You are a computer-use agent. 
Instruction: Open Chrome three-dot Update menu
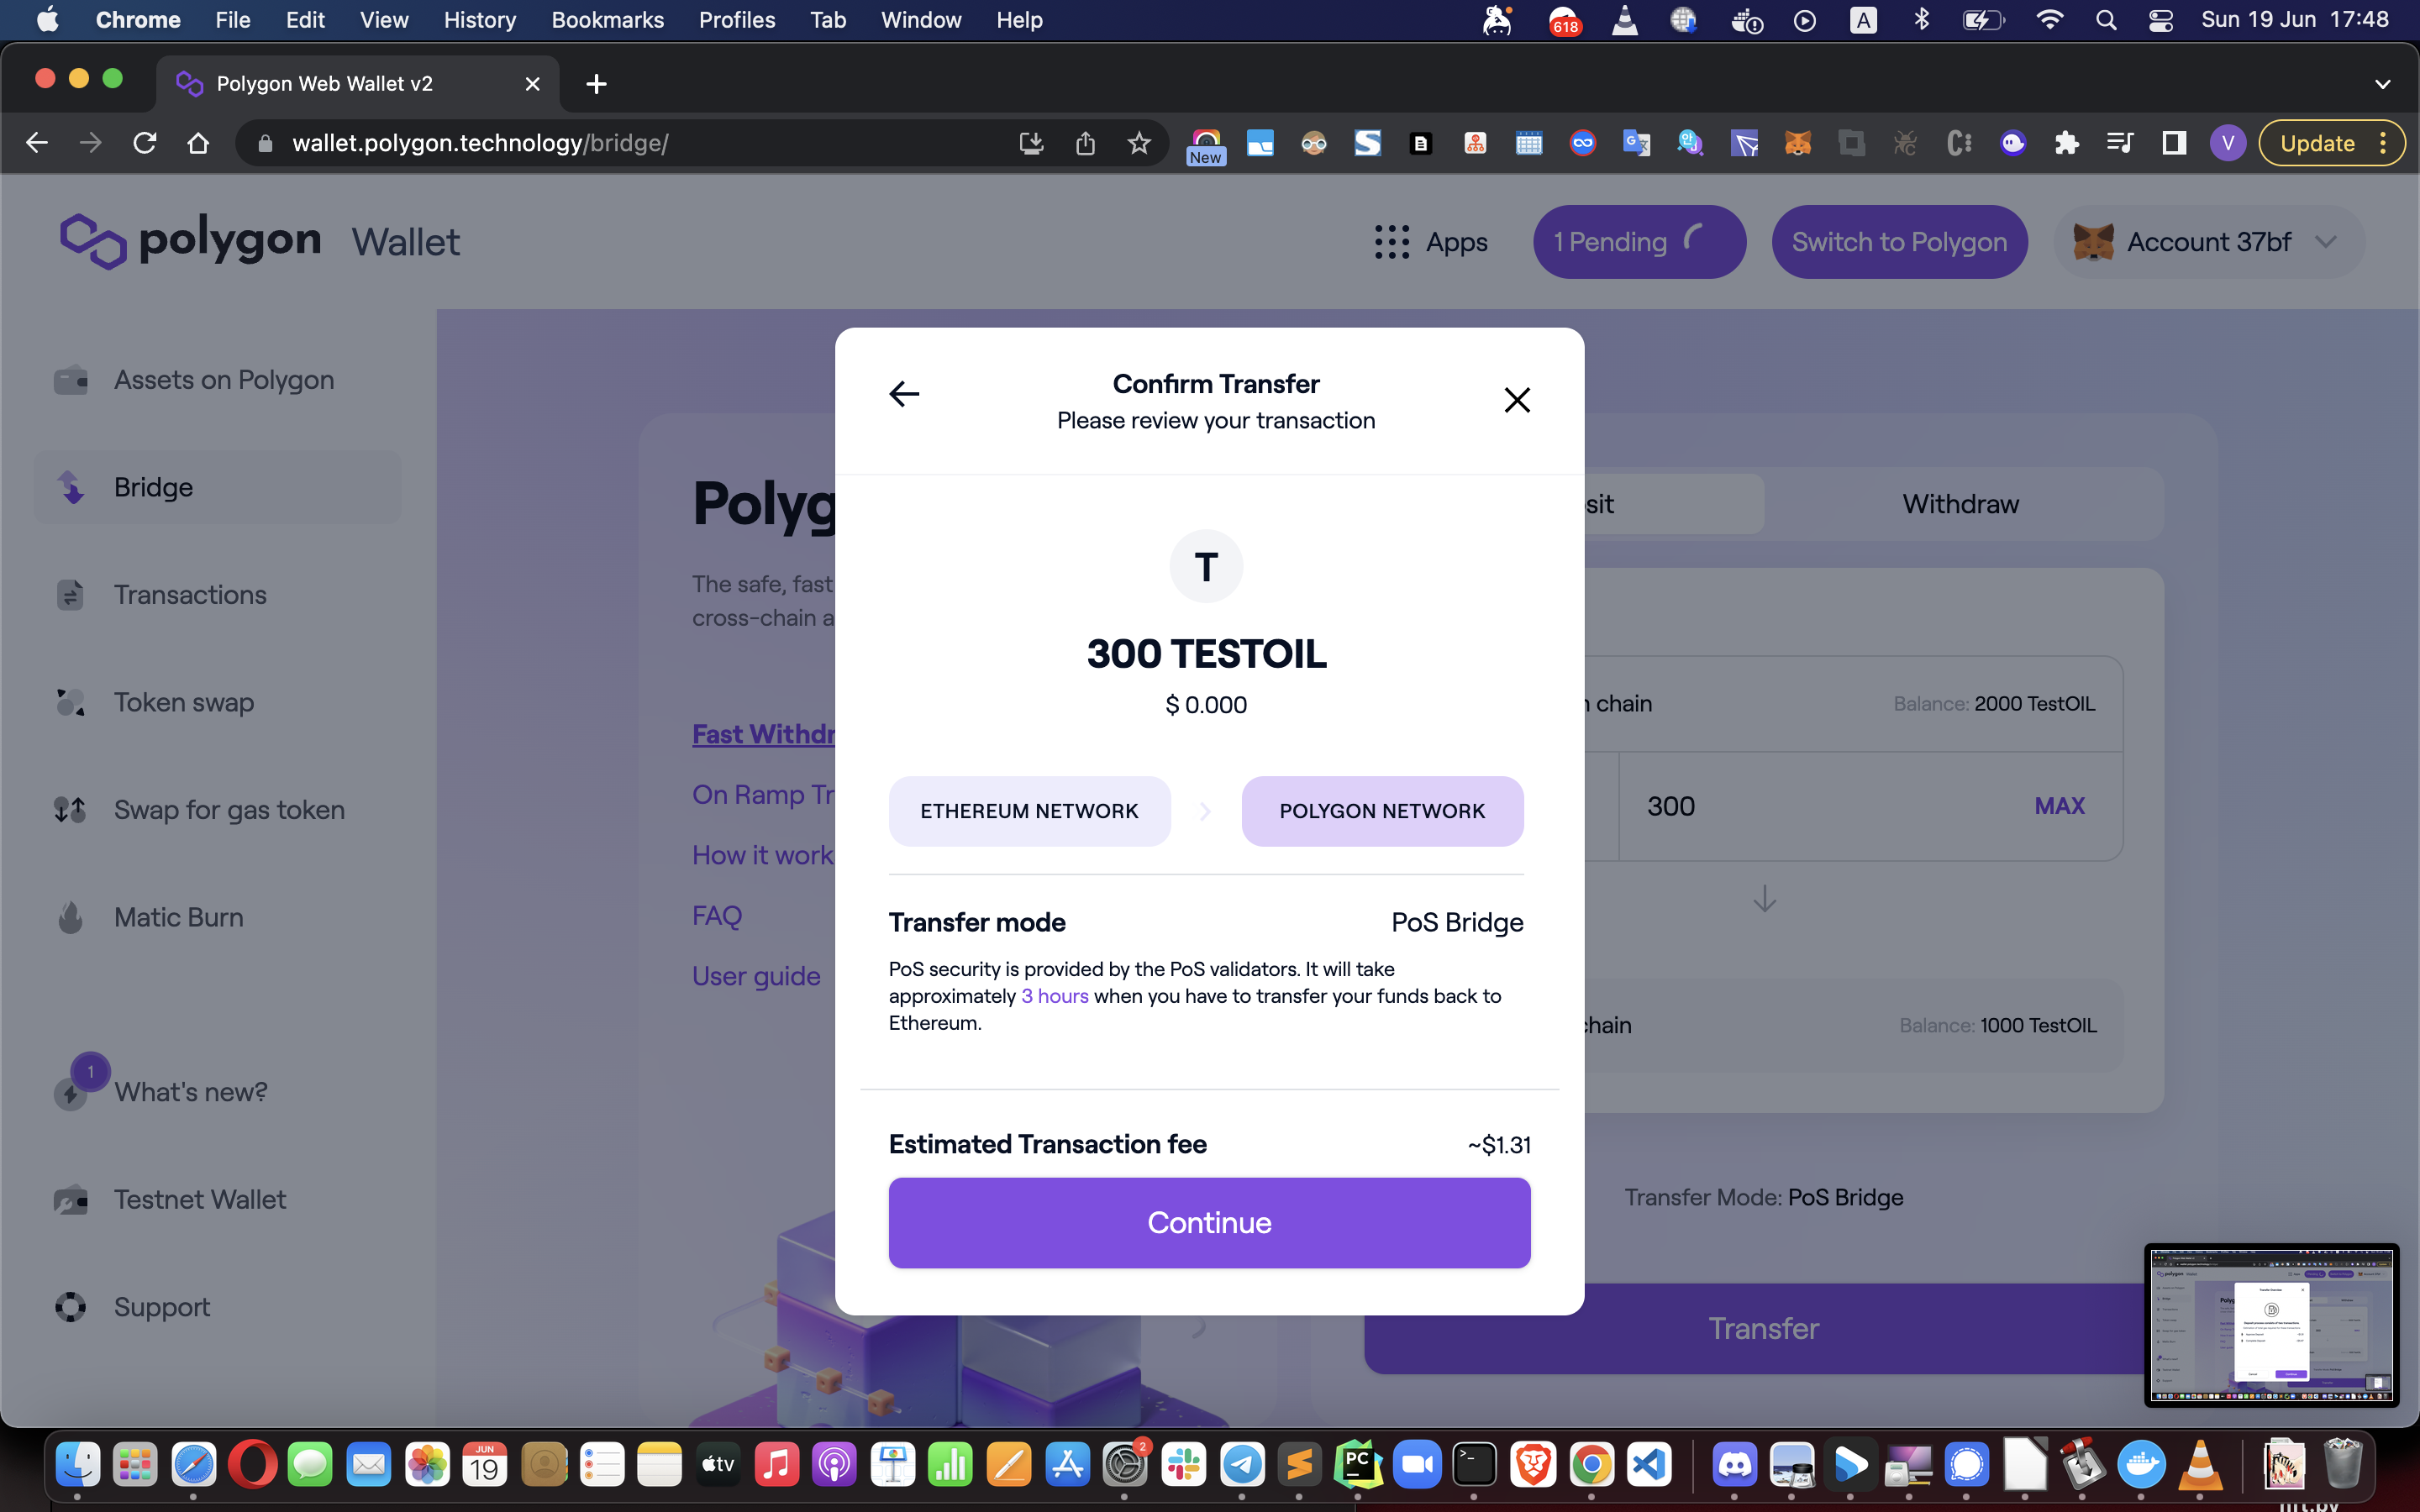pyautogui.click(x=2384, y=143)
